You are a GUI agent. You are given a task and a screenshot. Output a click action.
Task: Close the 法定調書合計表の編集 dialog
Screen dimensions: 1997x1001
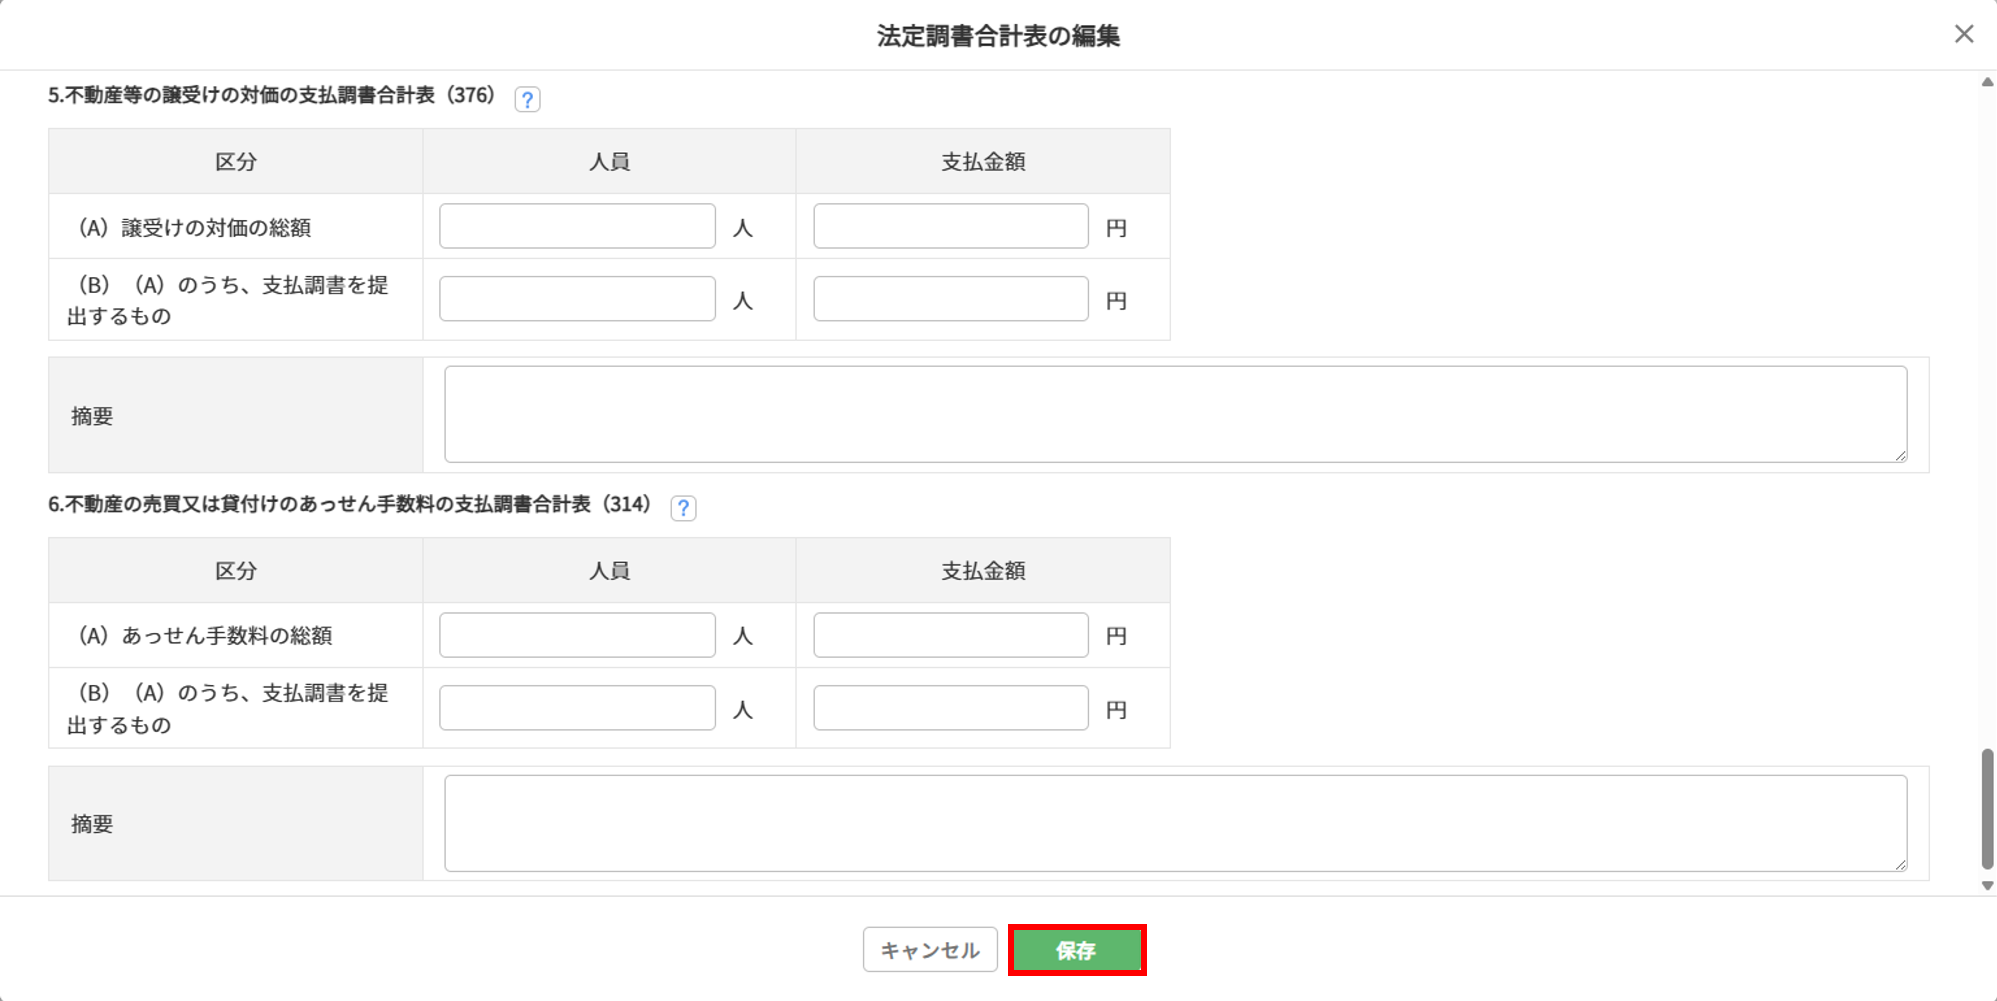click(1964, 34)
